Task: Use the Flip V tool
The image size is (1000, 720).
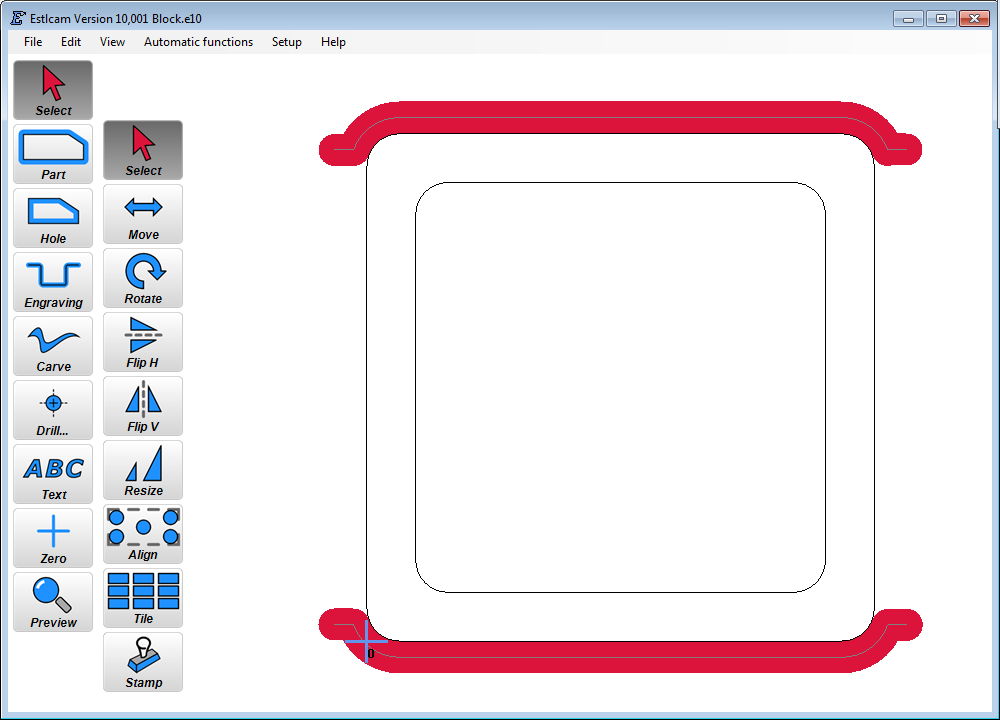Action: coord(143,406)
